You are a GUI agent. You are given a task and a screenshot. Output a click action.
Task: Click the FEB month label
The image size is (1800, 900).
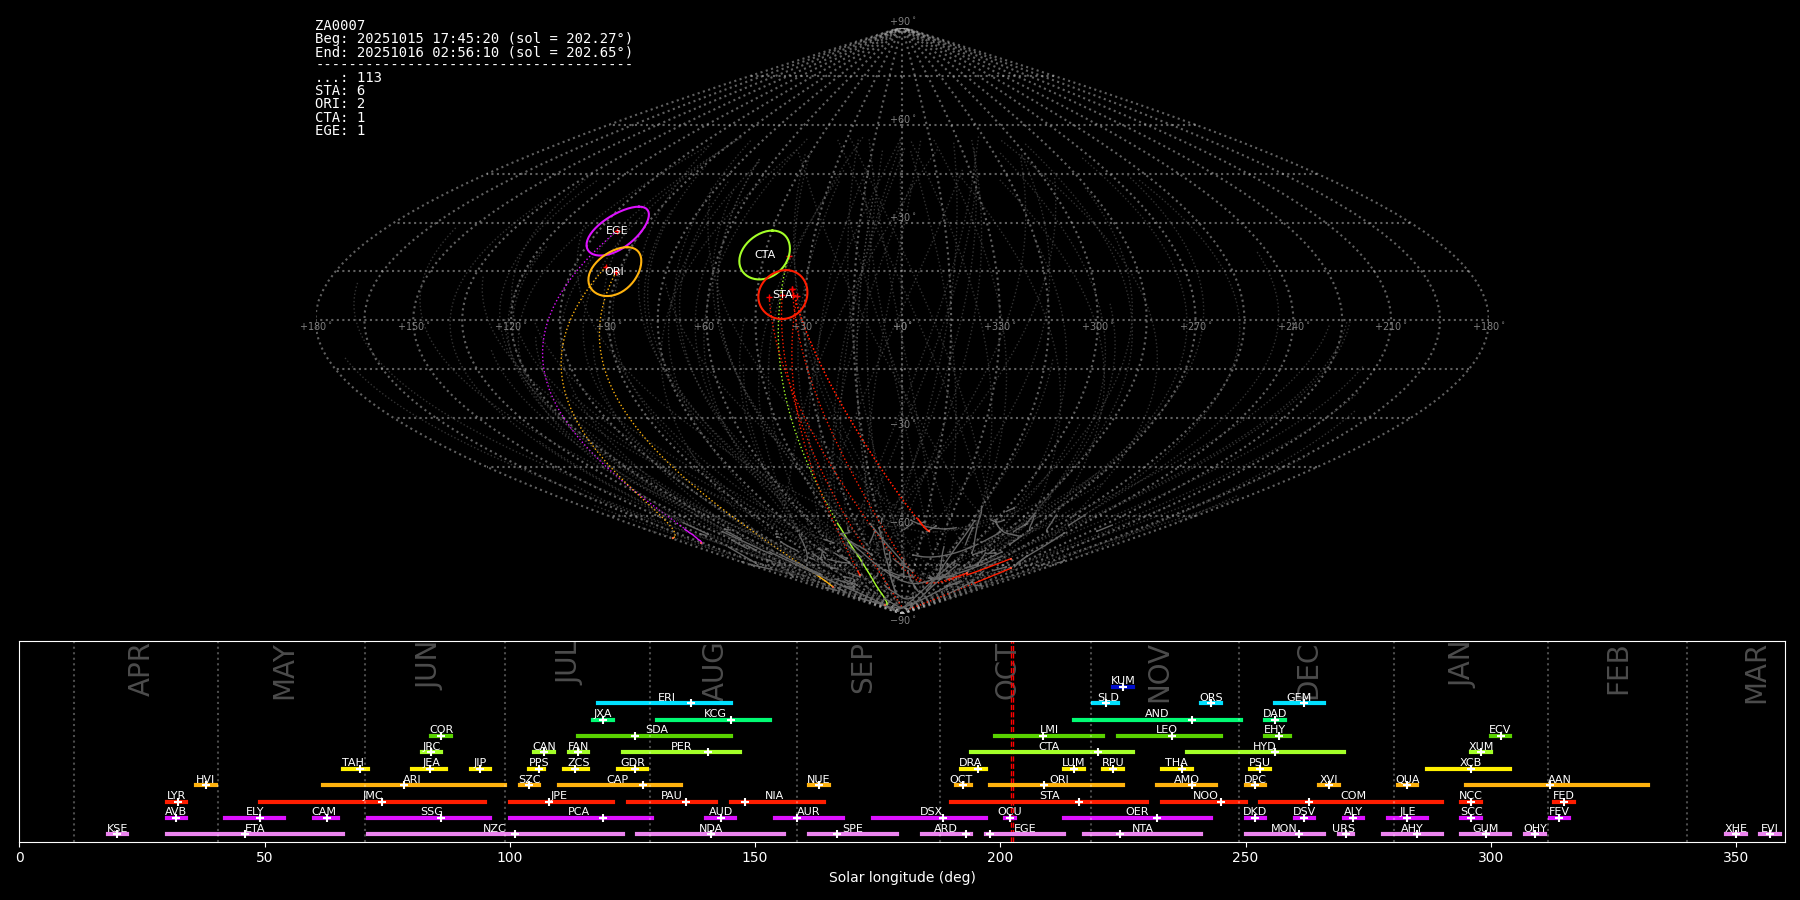click(1618, 670)
